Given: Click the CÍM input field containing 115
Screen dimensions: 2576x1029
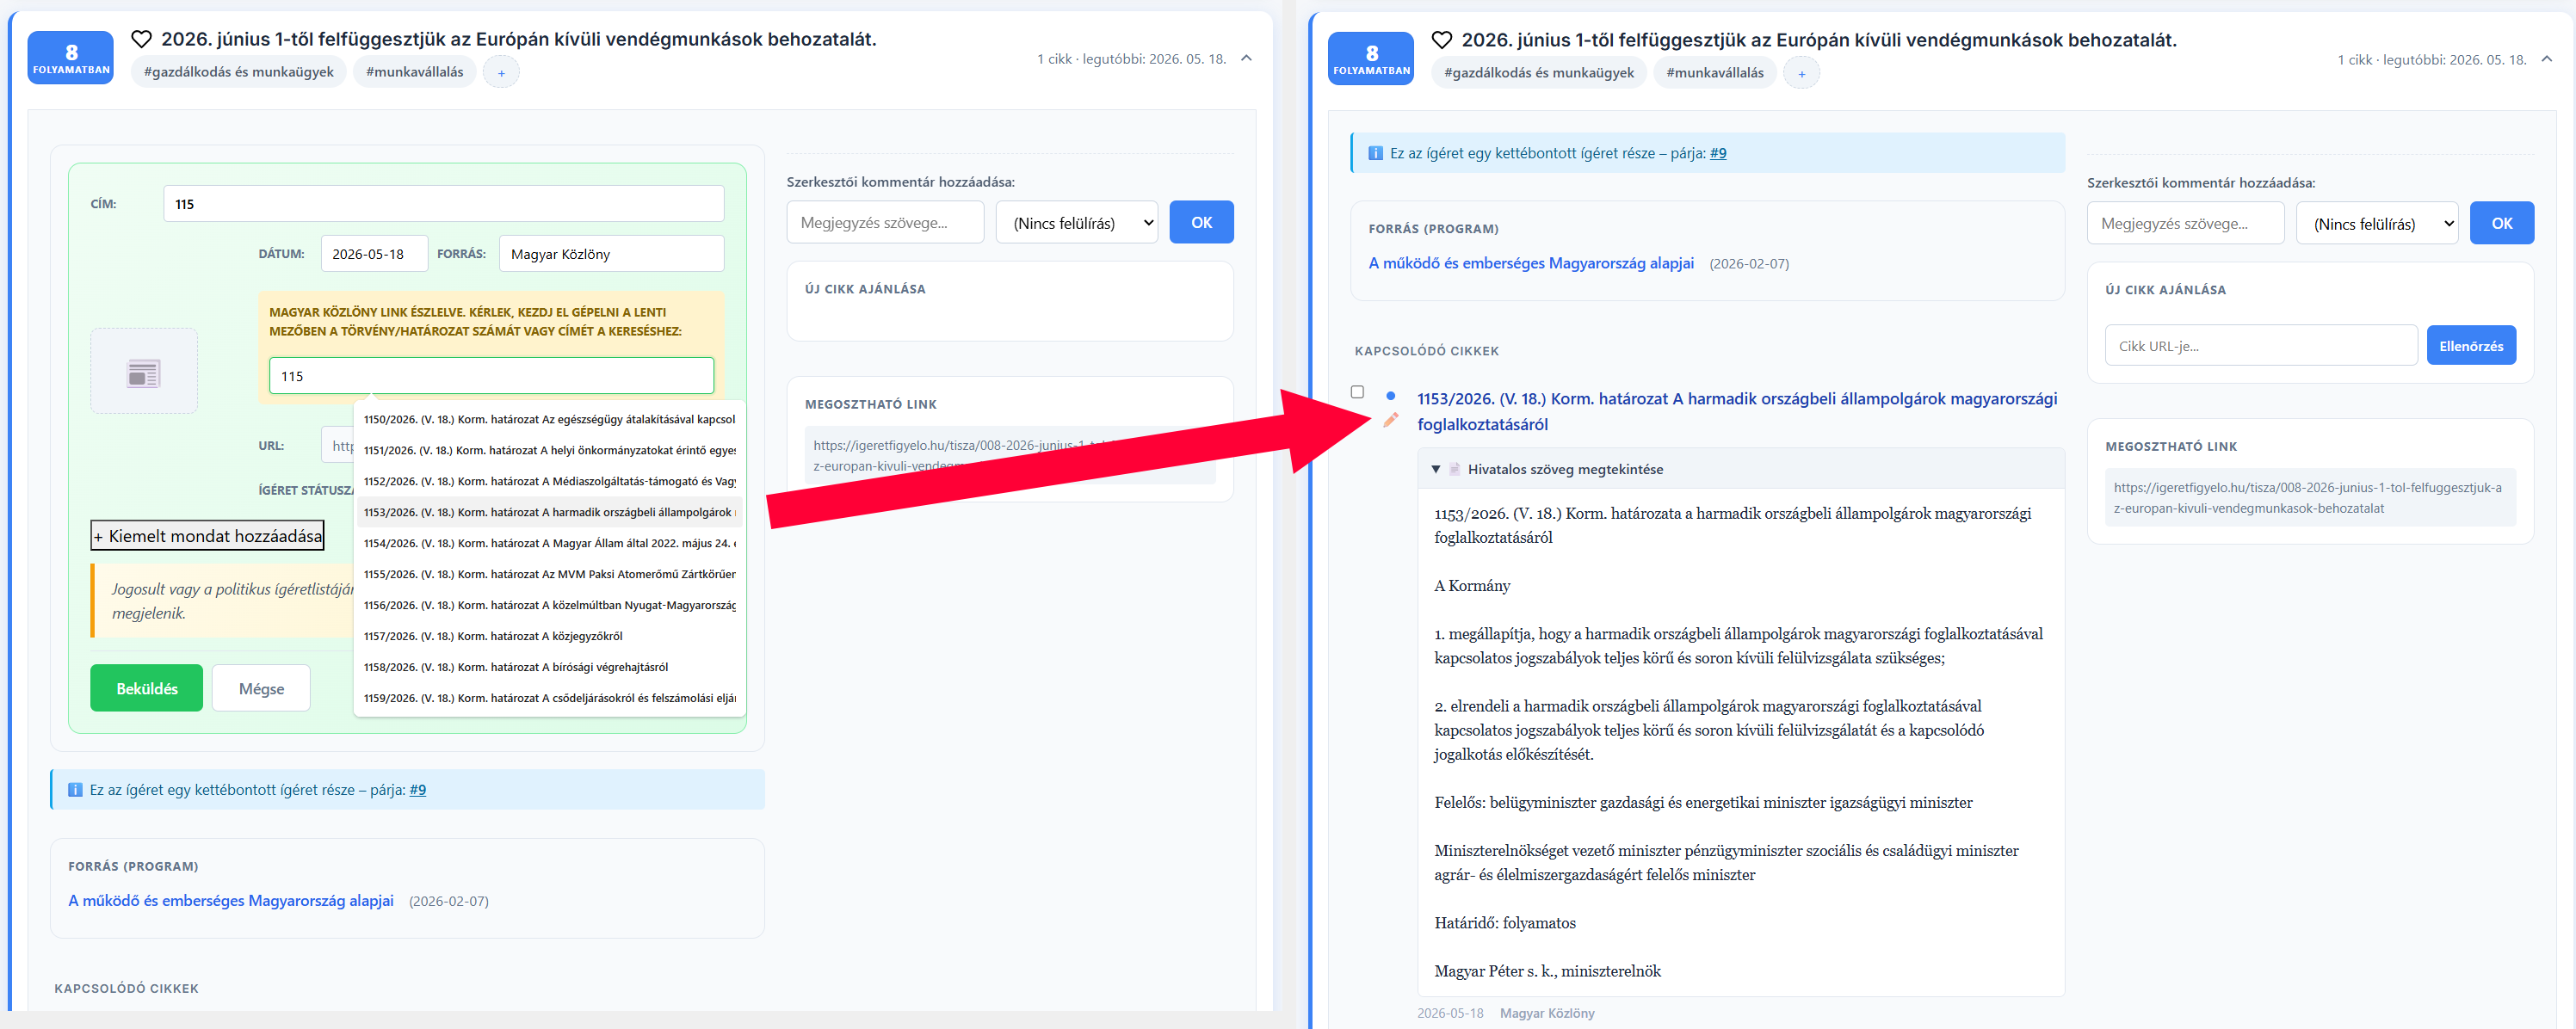Looking at the screenshot, I should tap(444, 204).
